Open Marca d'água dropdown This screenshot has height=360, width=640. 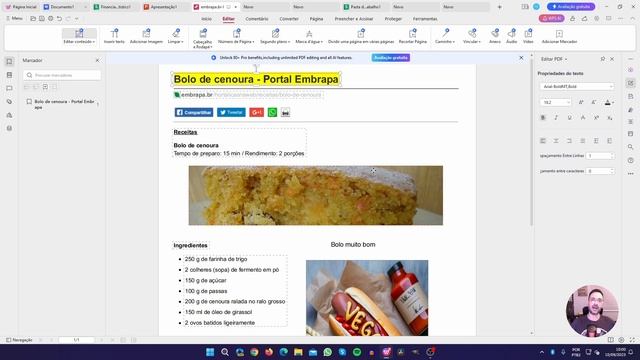[309, 36]
